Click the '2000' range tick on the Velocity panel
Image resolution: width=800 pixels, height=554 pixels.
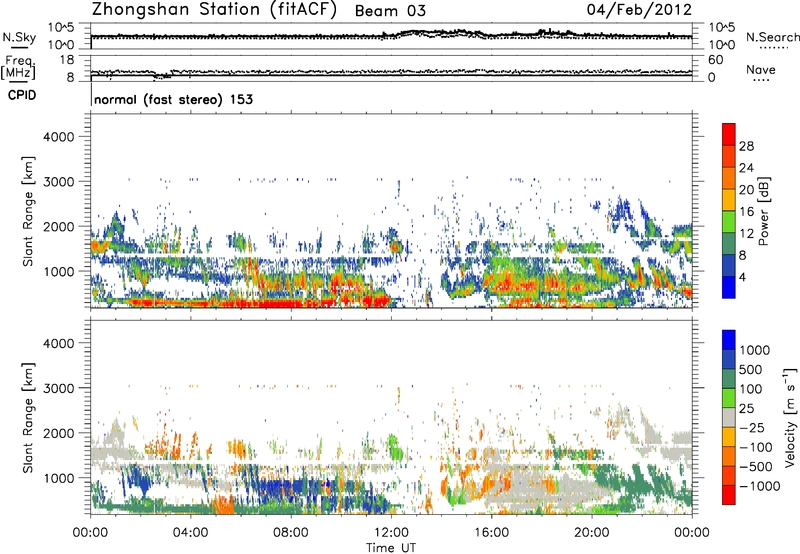pyautogui.click(x=58, y=433)
